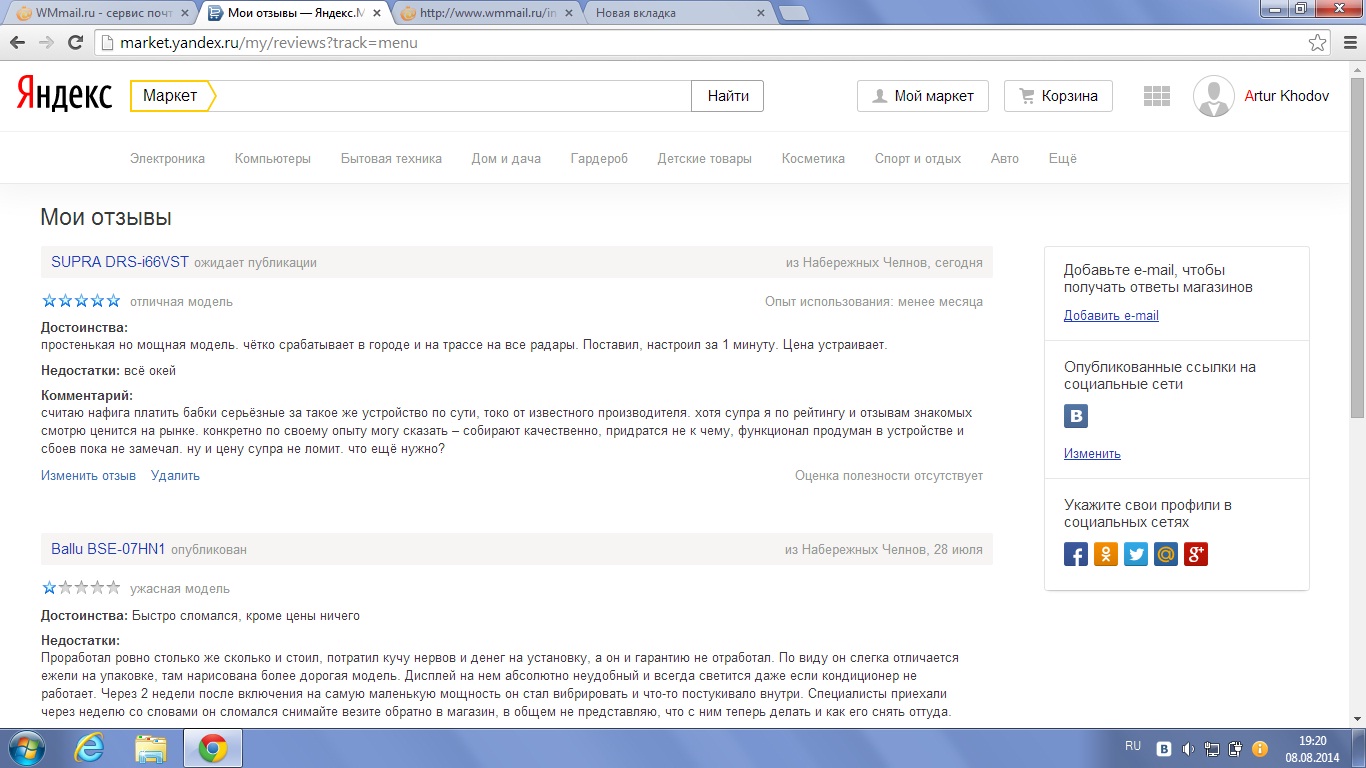Click RU language indicator in tray
This screenshot has height=768, width=1366.
[1133, 746]
